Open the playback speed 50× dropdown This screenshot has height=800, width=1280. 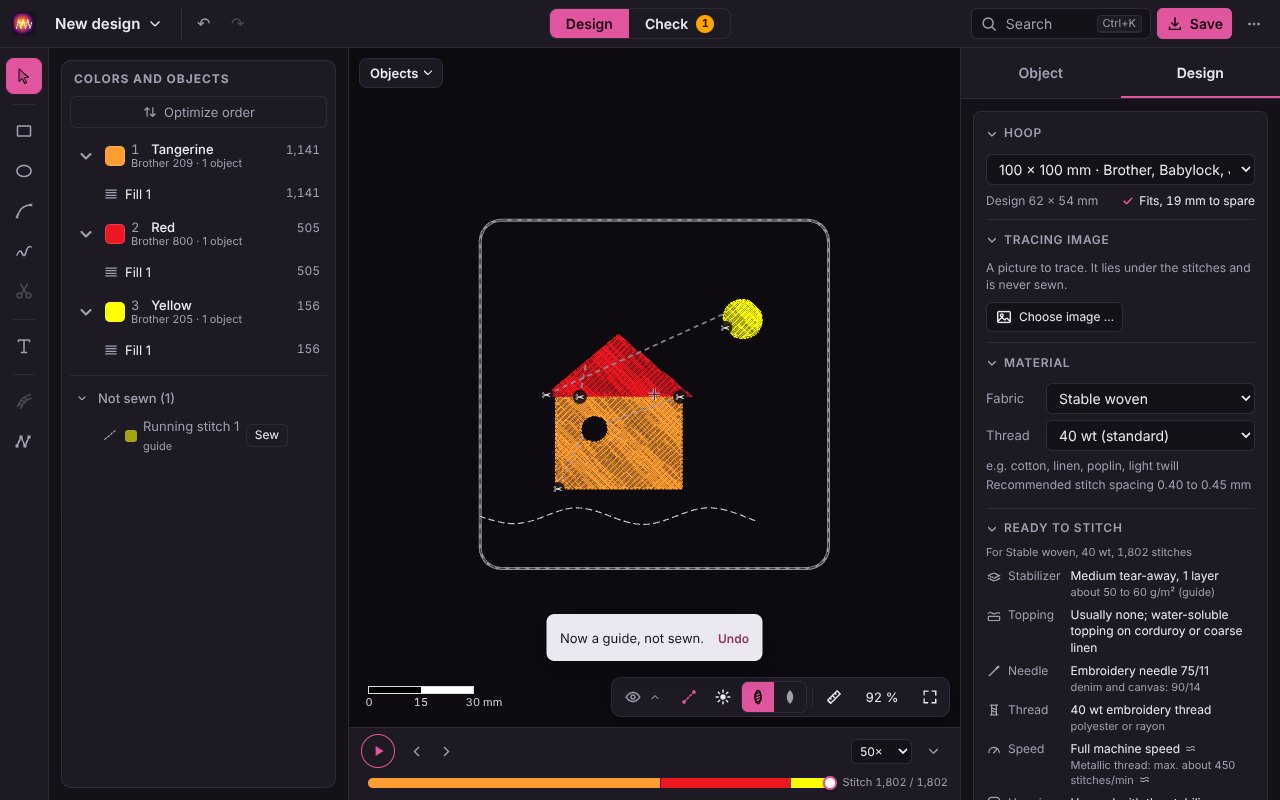tap(881, 751)
